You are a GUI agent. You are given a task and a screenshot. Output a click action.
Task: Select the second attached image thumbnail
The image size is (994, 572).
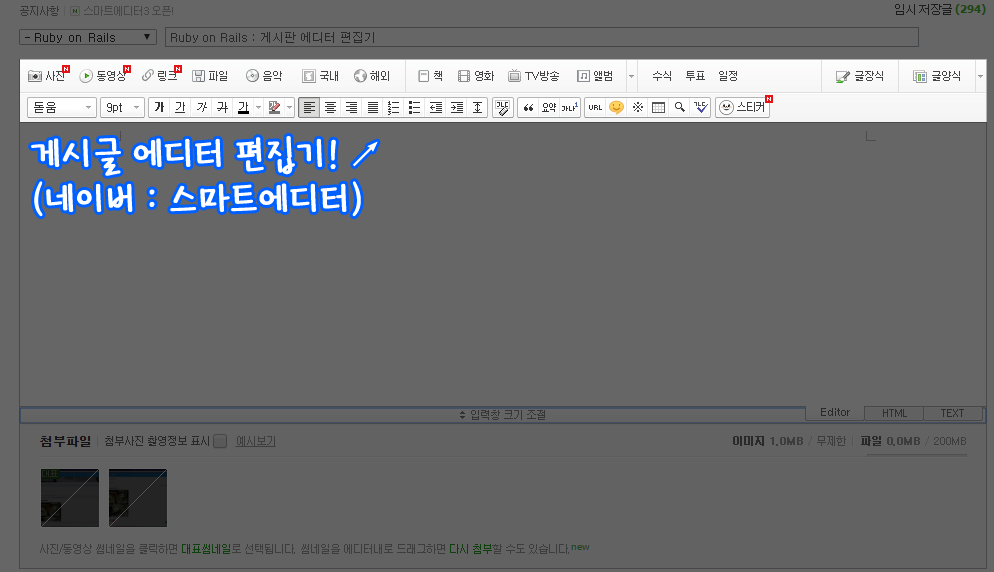tap(138, 498)
